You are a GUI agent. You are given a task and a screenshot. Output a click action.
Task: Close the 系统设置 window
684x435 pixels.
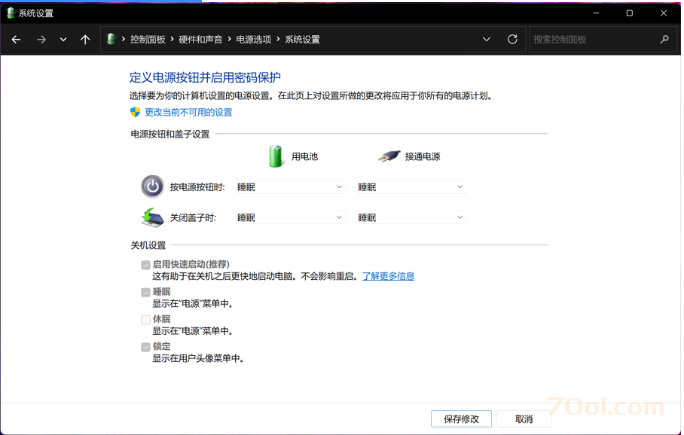click(x=663, y=13)
